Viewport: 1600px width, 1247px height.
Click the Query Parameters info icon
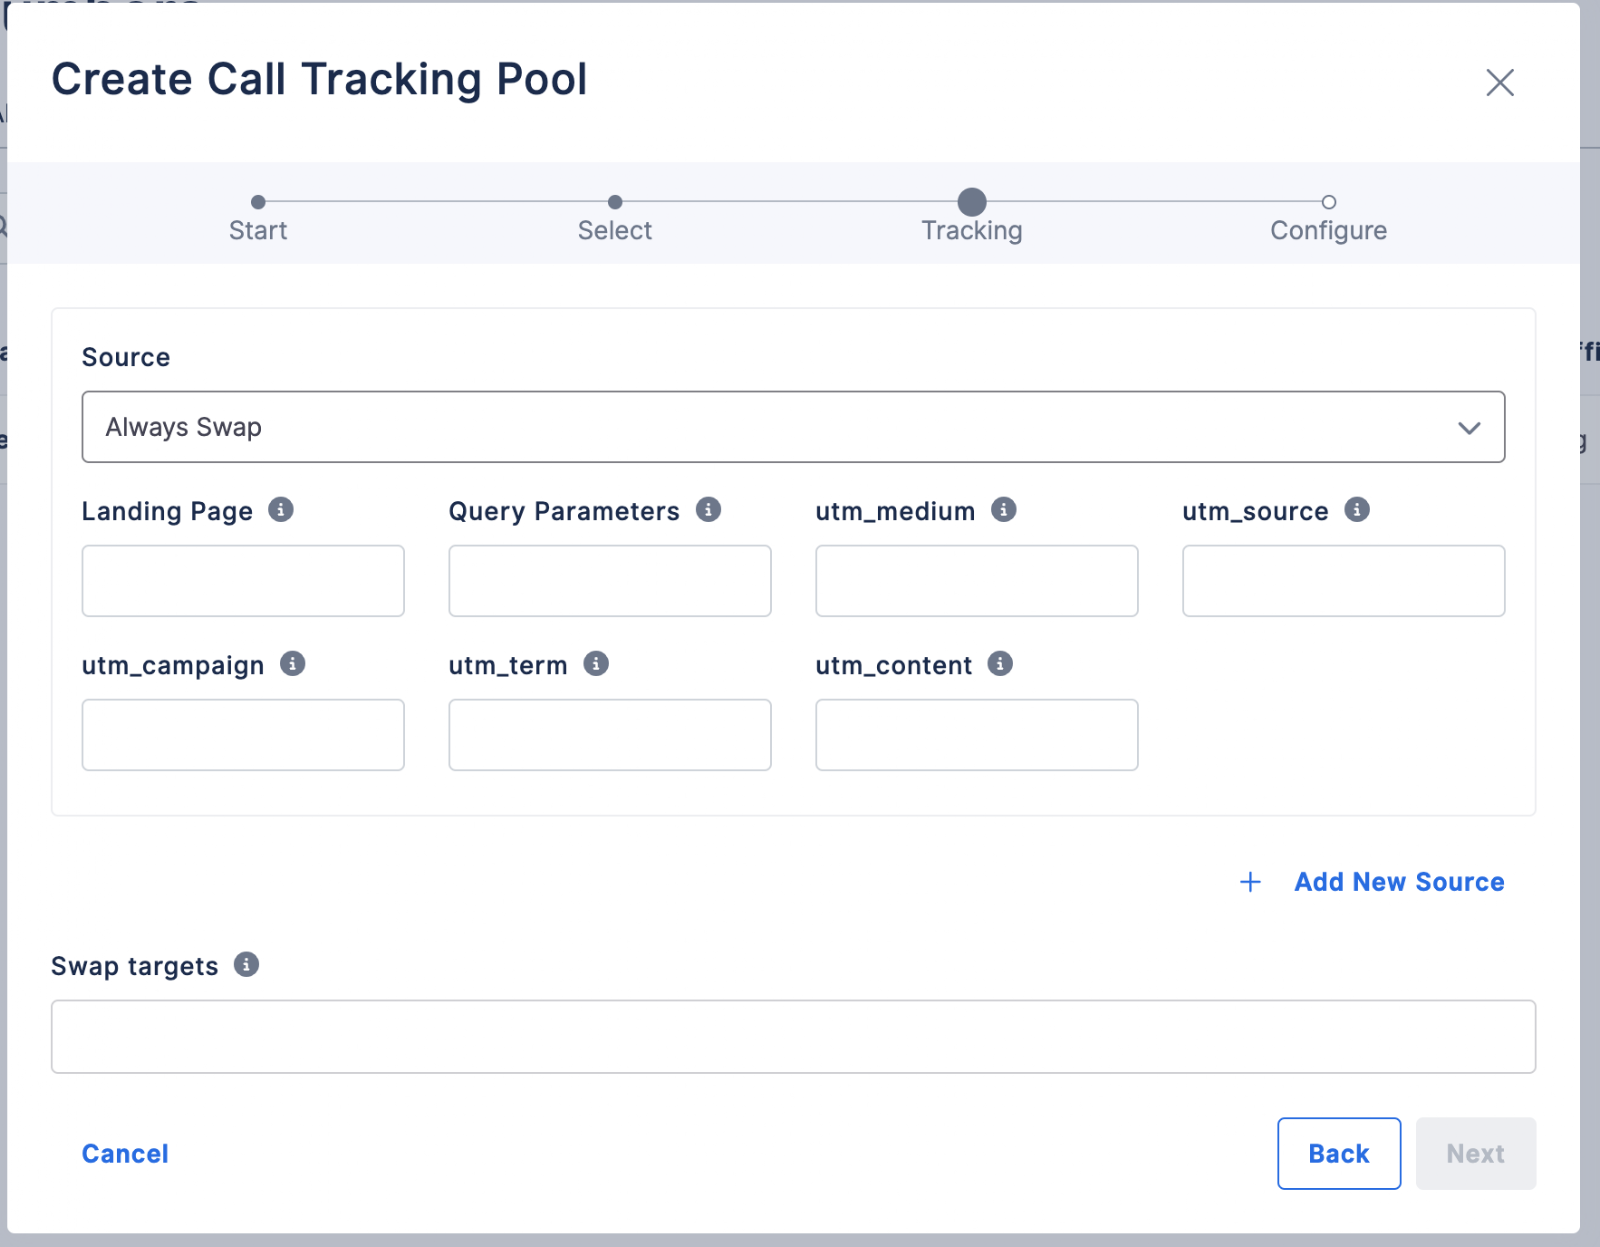(709, 510)
